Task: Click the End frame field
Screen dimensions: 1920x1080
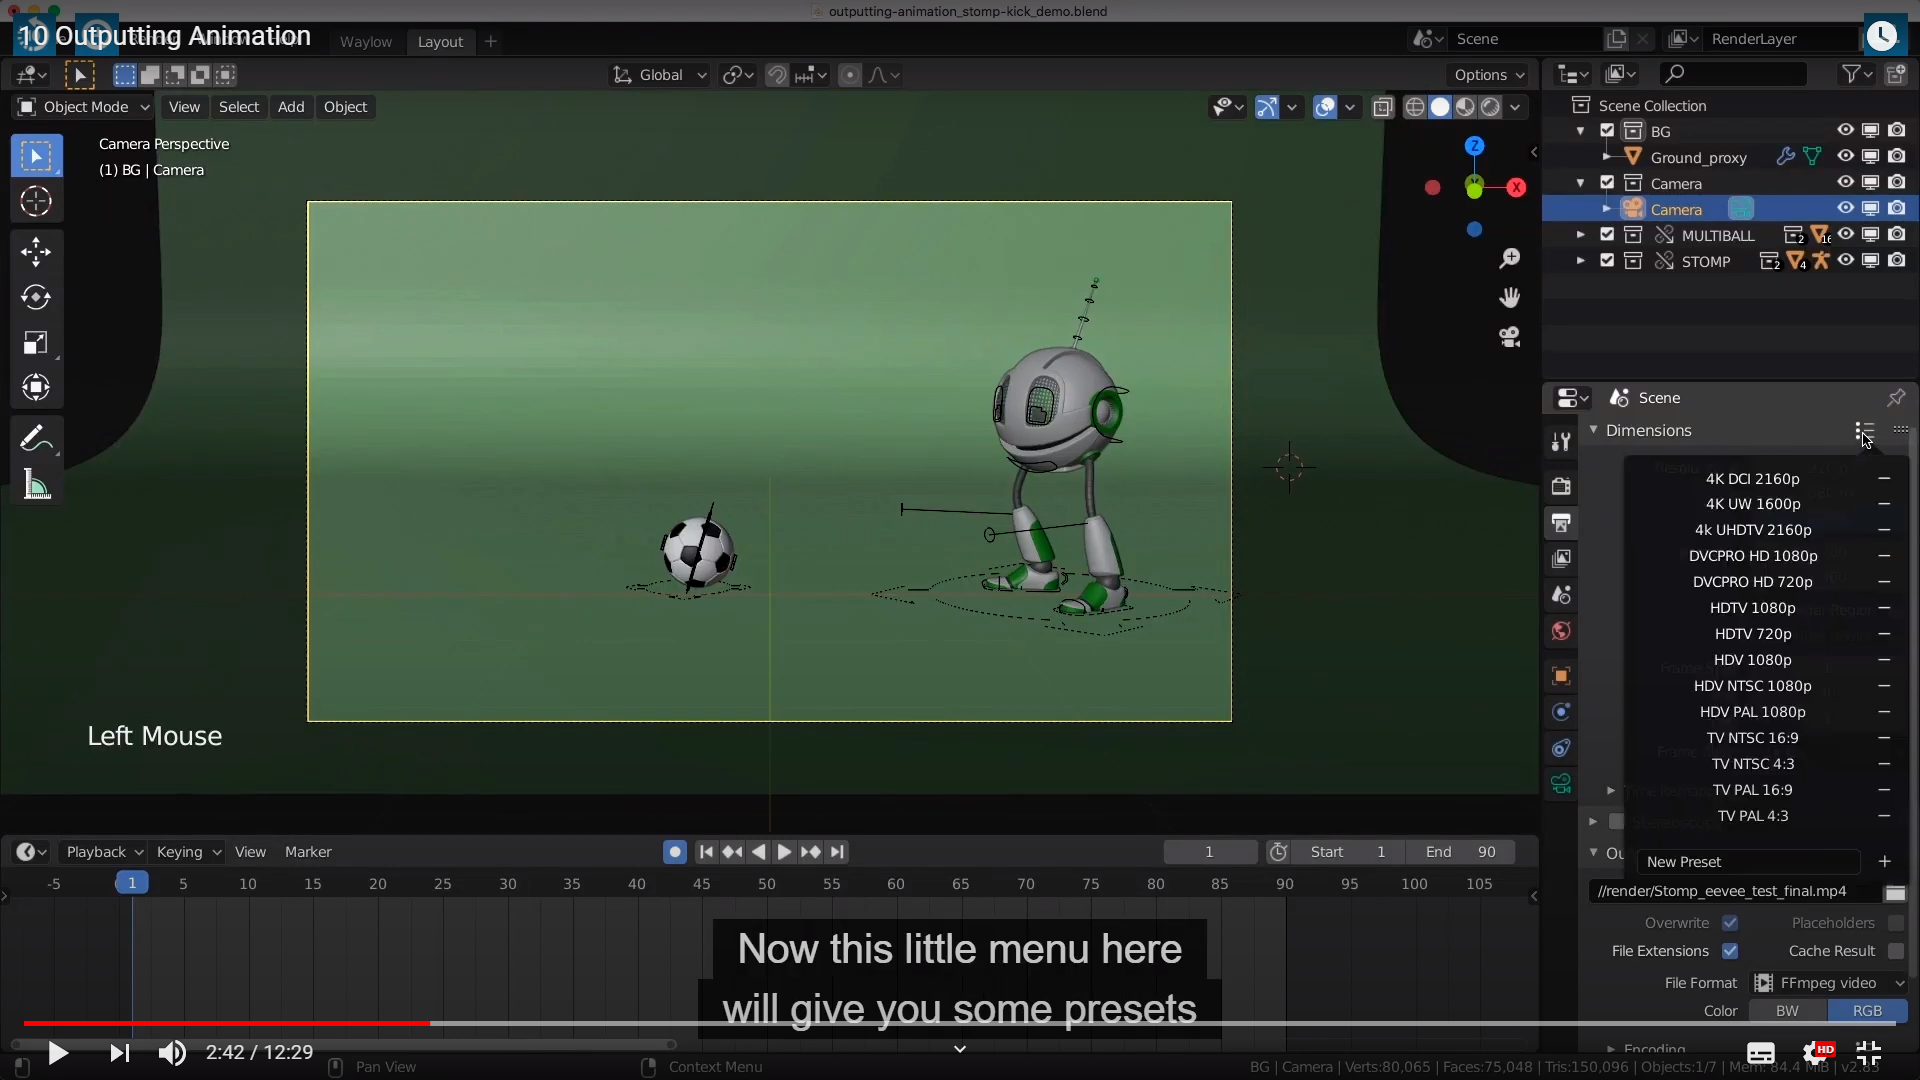Action: [x=1460, y=852]
